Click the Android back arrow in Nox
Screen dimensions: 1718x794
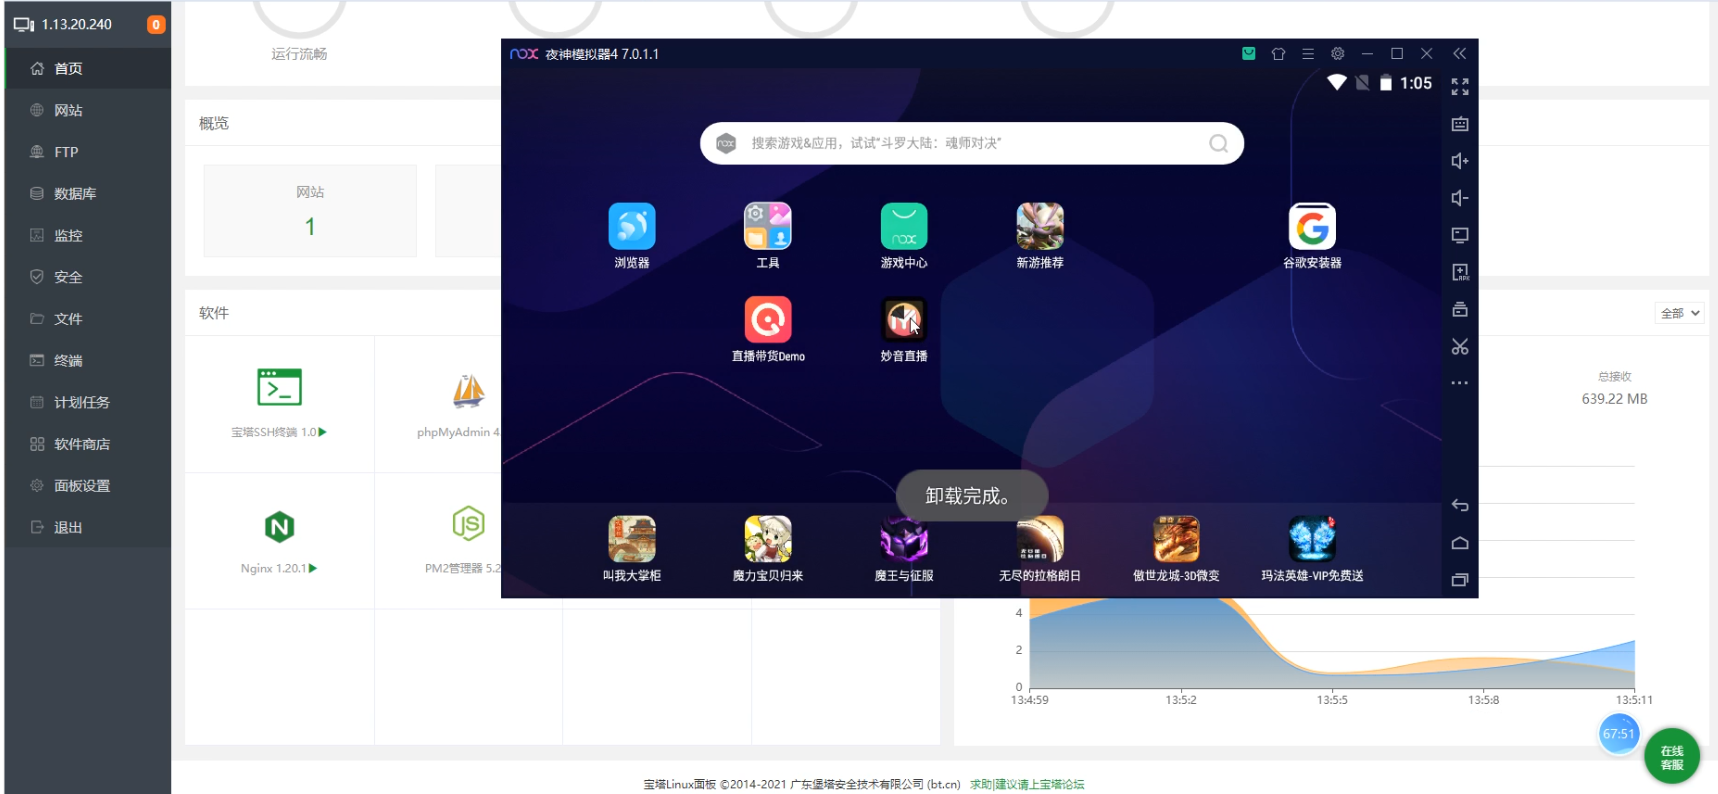click(x=1460, y=506)
